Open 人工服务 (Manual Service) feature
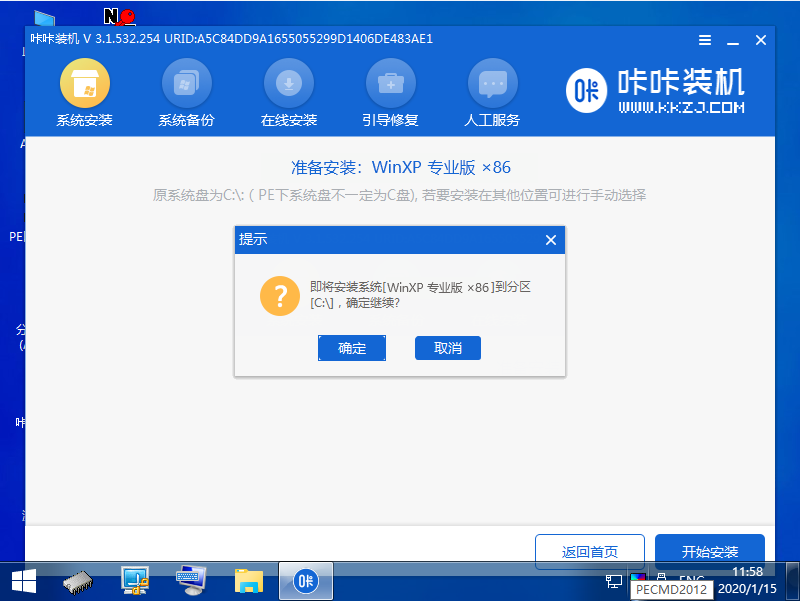800x601 pixels. (492, 83)
